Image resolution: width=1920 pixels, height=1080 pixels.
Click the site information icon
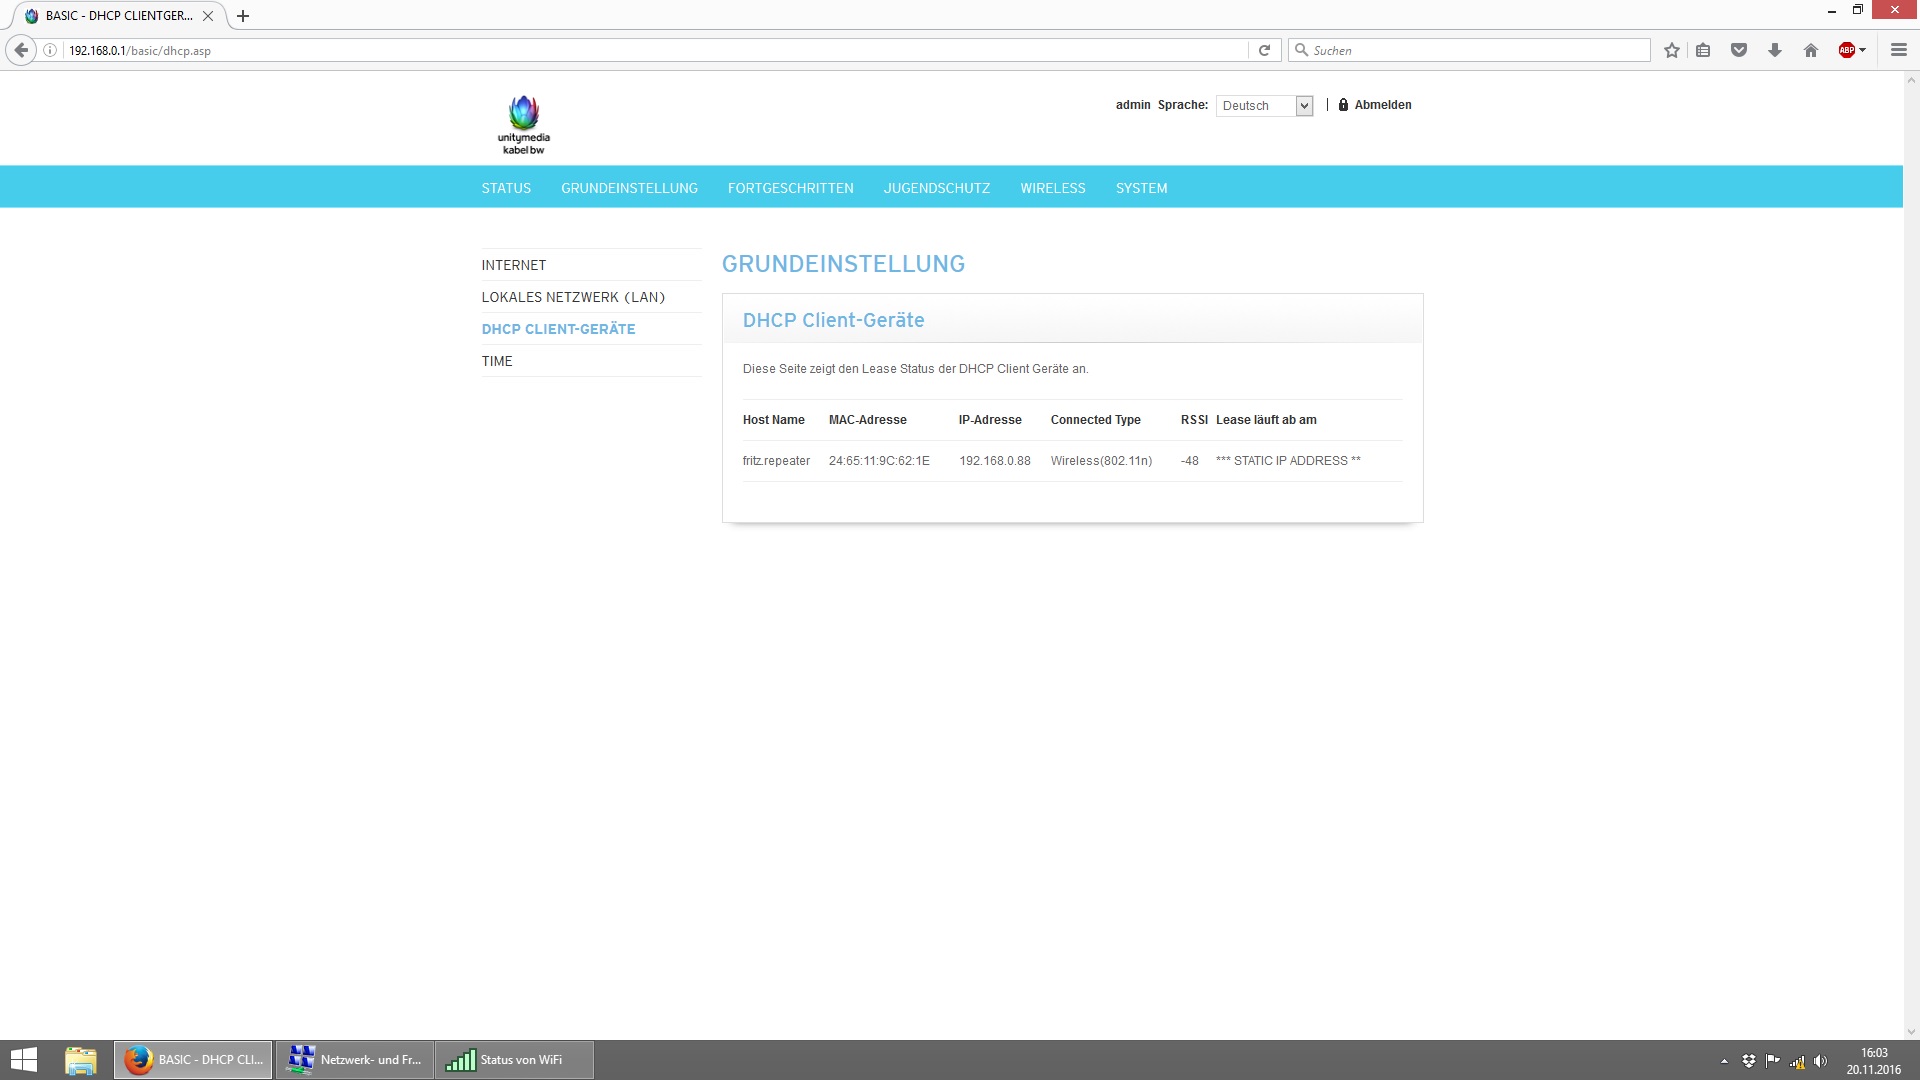pos(50,50)
